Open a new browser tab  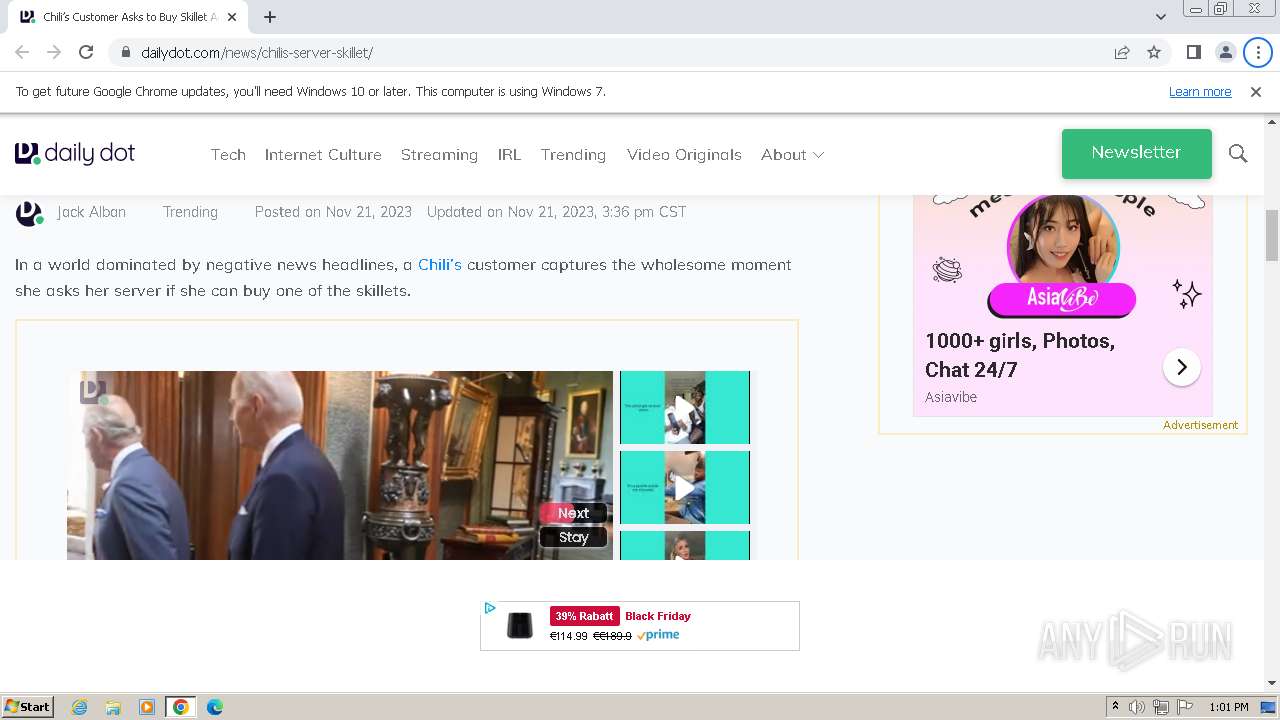[270, 17]
